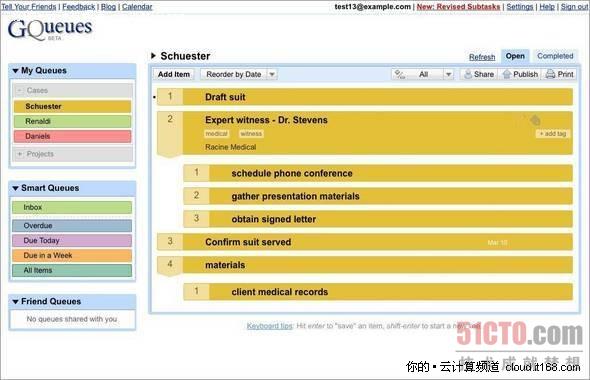The height and width of the screenshot is (380, 590).
Task: Open the tag filter icon beside All
Action: click(399, 74)
